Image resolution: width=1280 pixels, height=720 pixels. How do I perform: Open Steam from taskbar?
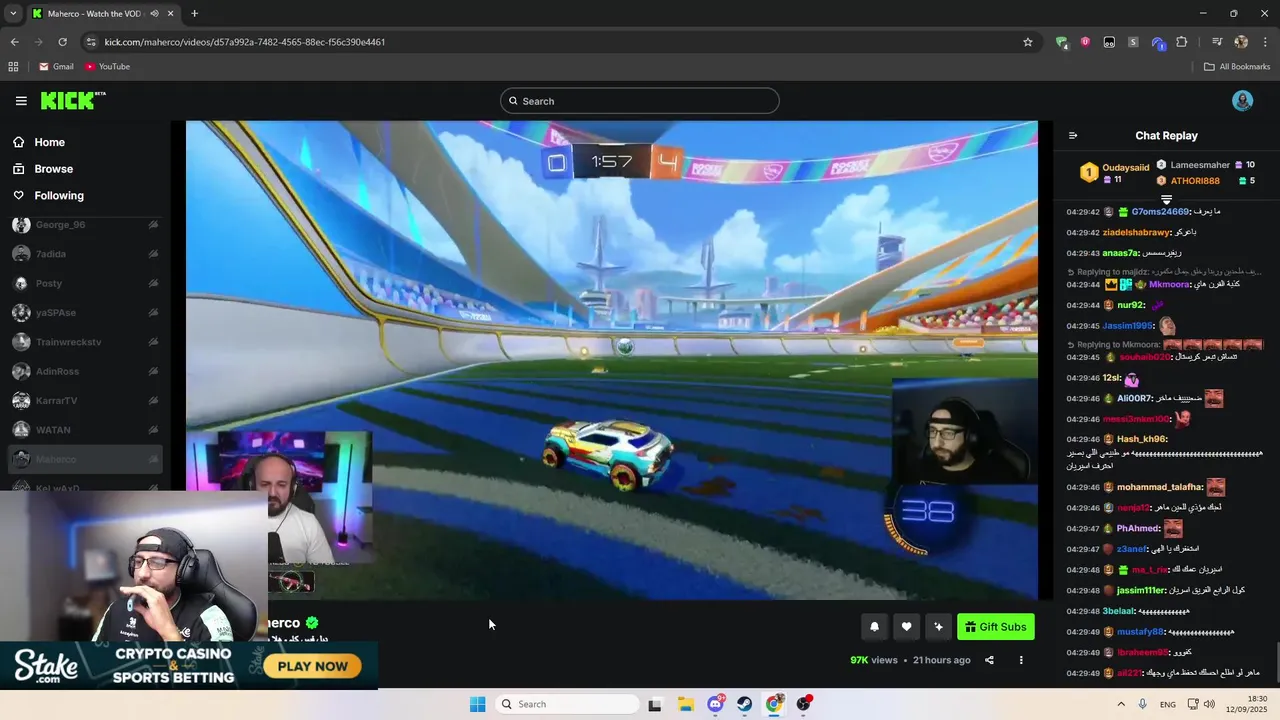(745, 704)
